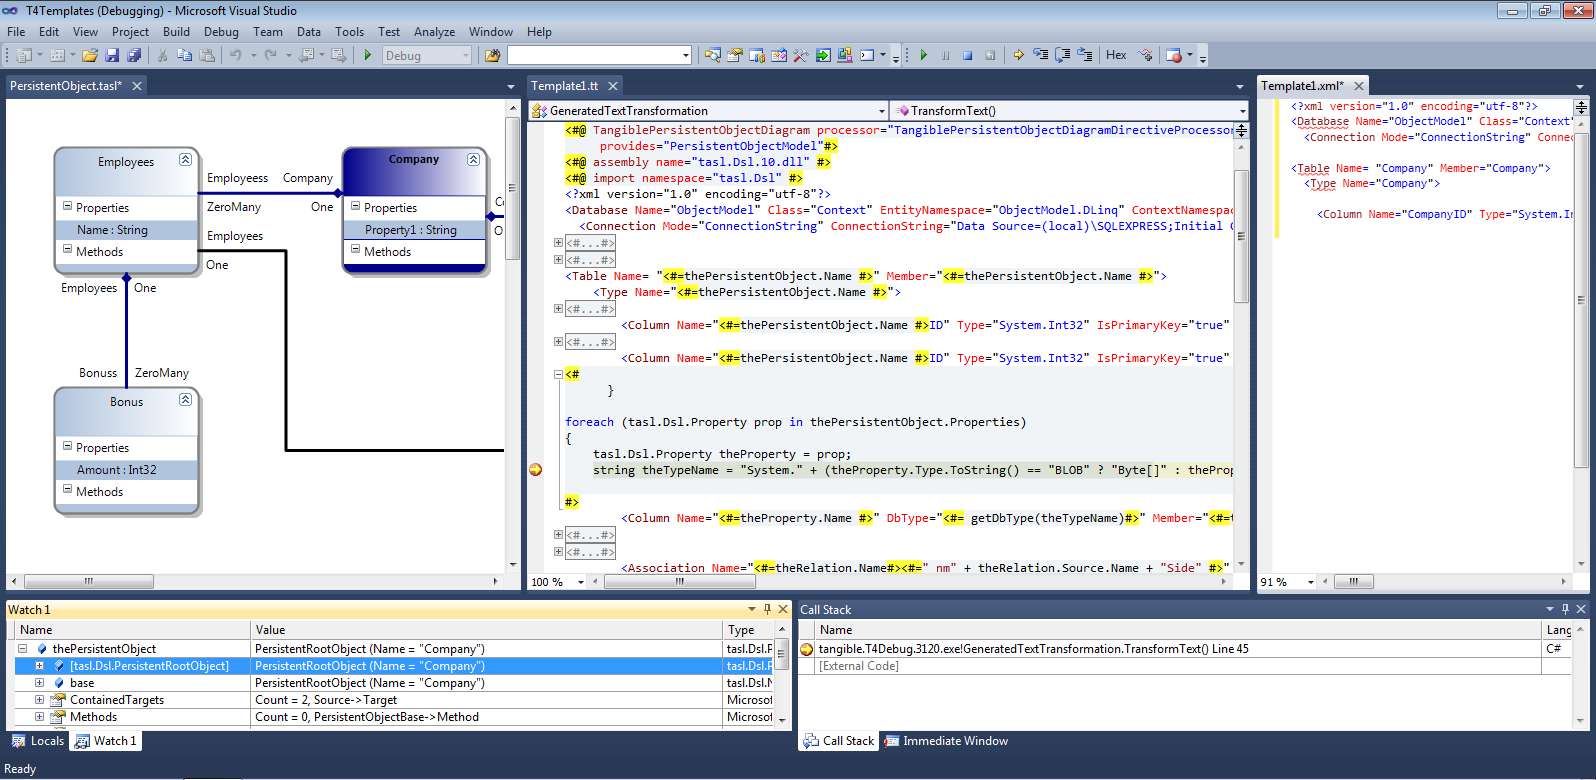This screenshot has width=1596, height=780.
Task: Pin the Call Stack panel
Action: [1565, 609]
